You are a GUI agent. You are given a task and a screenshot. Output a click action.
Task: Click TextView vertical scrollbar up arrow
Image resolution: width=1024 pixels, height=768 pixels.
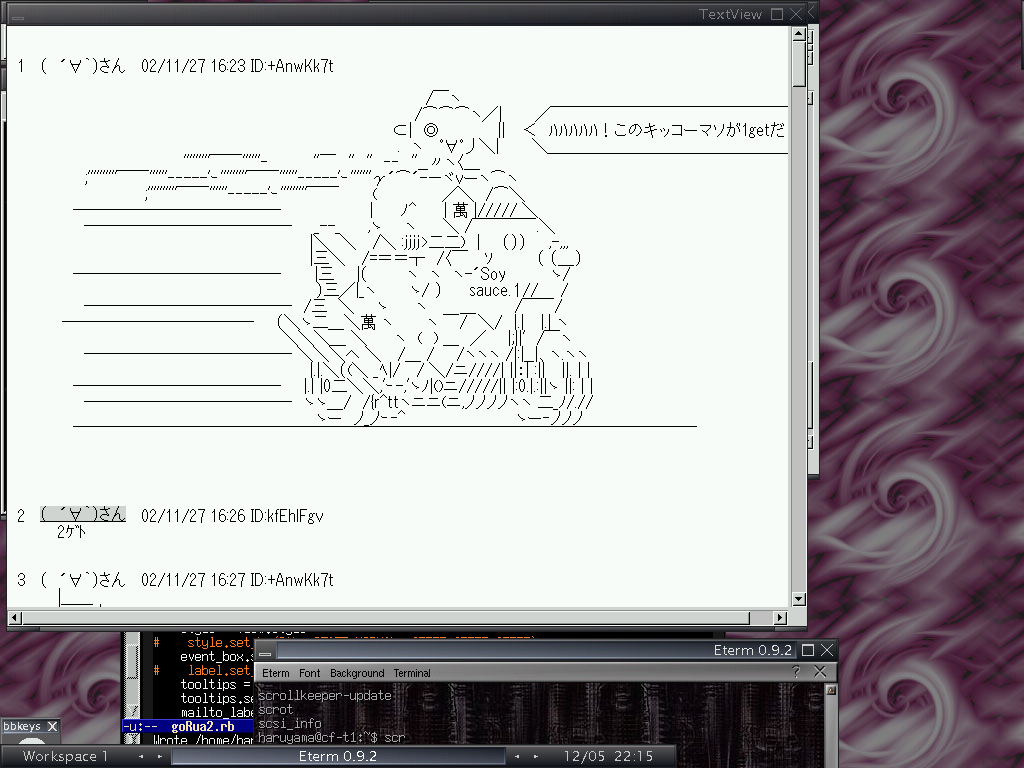[x=799, y=35]
